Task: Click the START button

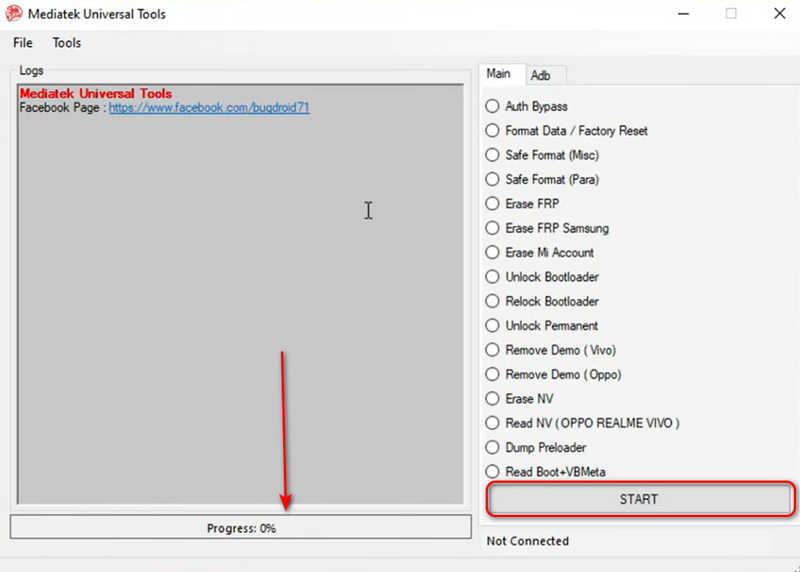Action: point(640,499)
